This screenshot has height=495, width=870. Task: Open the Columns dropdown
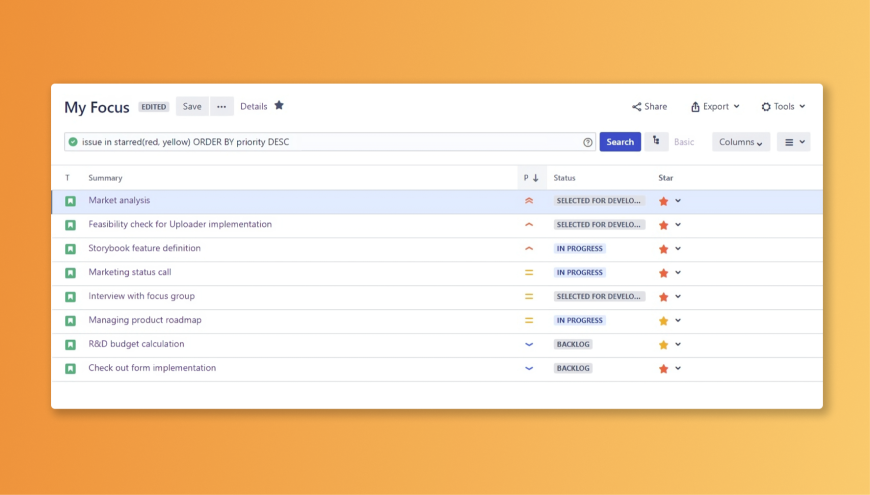click(x=741, y=142)
